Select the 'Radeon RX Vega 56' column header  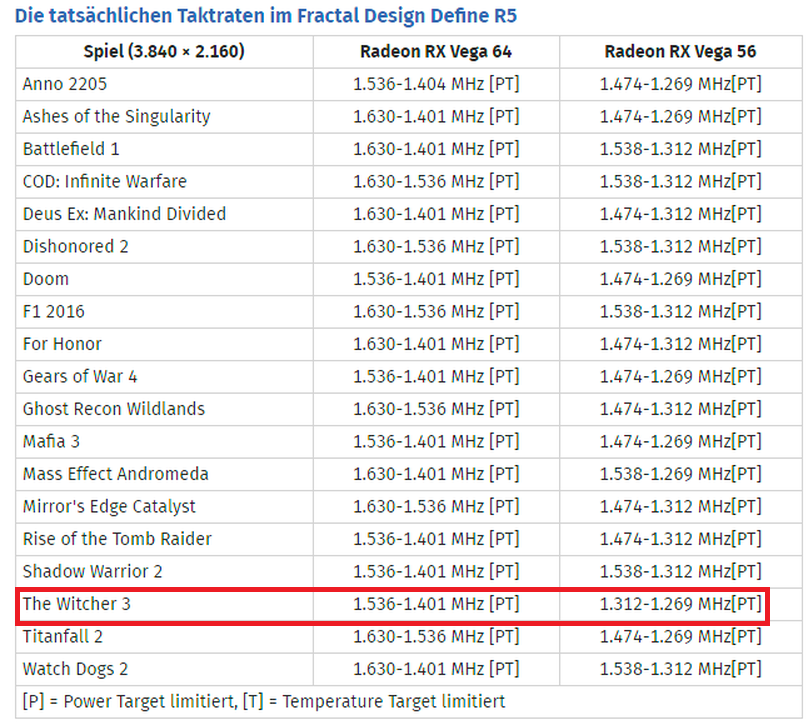[x=680, y=52]
